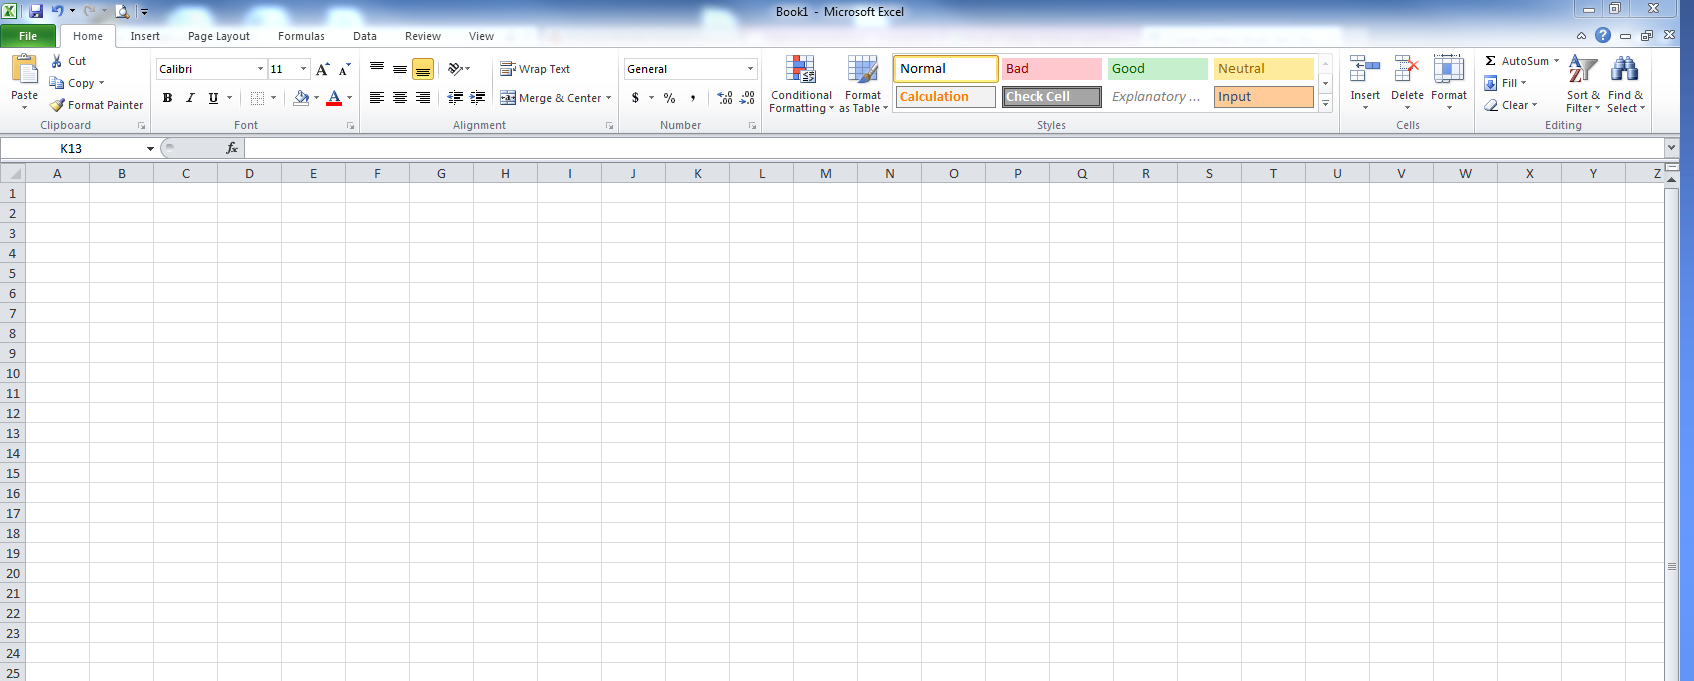Click the Format as Table icon
Image resolution: width=1694 pixels, height=681 pixels.
coord(863,71)
